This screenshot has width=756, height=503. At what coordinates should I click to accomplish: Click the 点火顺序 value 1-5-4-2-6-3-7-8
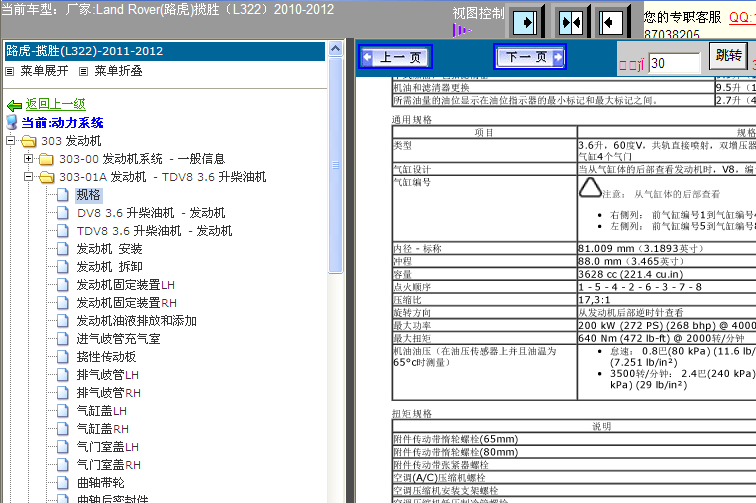click(x=640, y=287)
